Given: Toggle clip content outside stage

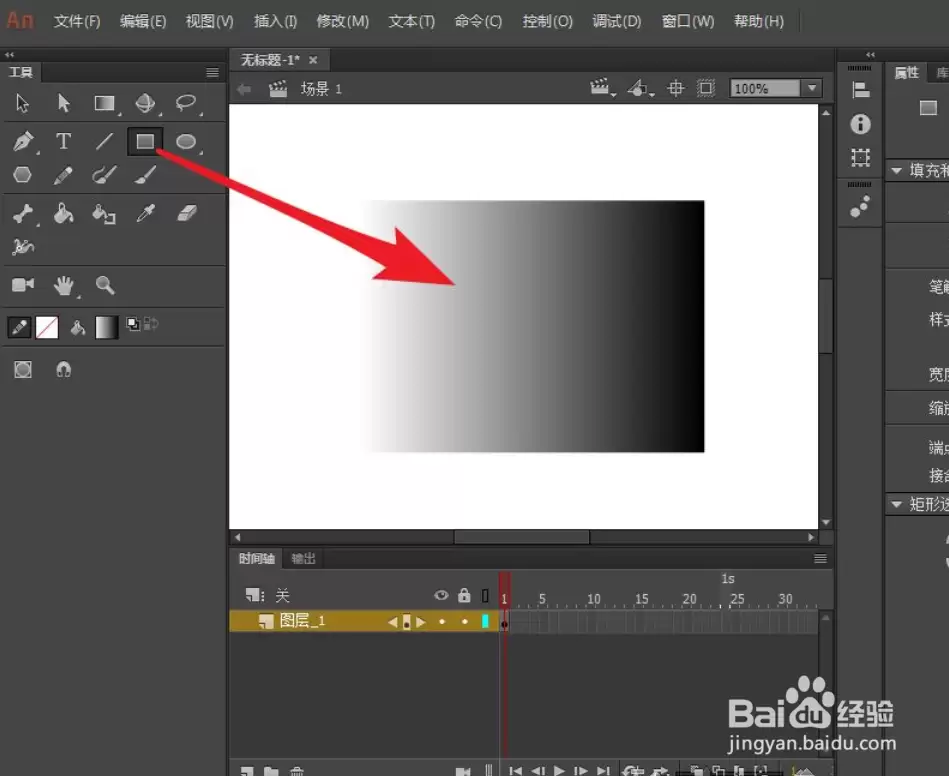Looking at the screenshot, I should tap(705, 88).
